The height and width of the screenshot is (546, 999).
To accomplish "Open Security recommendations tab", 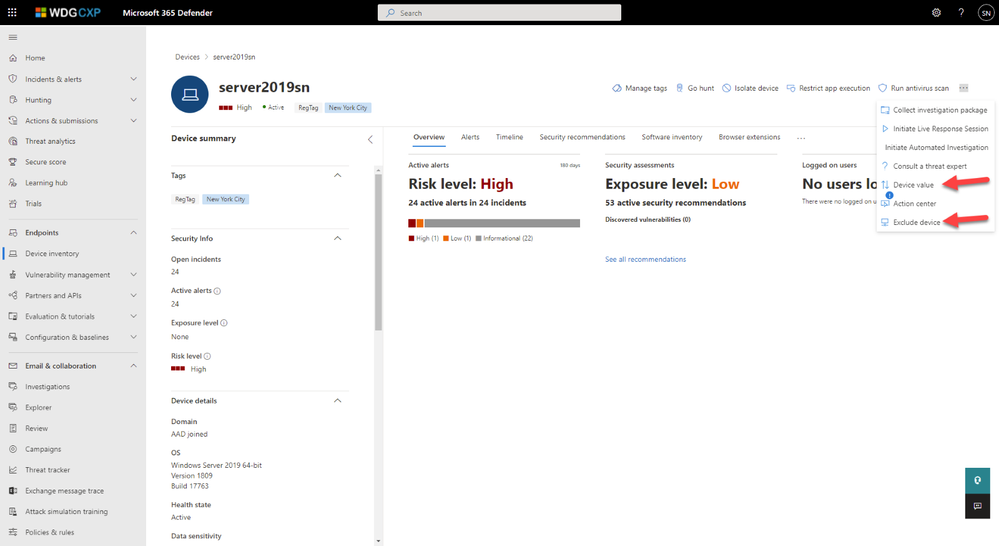I will click(x=582, y=137).
